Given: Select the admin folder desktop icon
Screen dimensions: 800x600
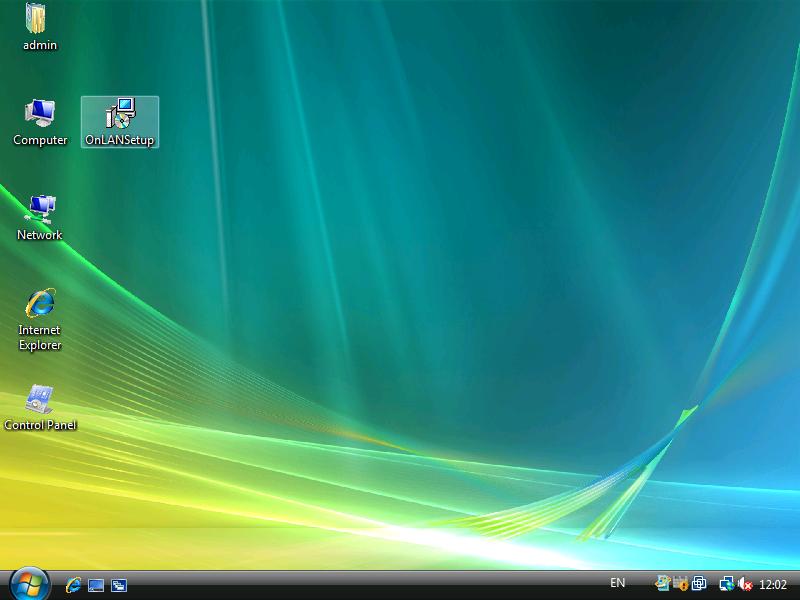Looking at the screenshot, I should click(39, 19).
